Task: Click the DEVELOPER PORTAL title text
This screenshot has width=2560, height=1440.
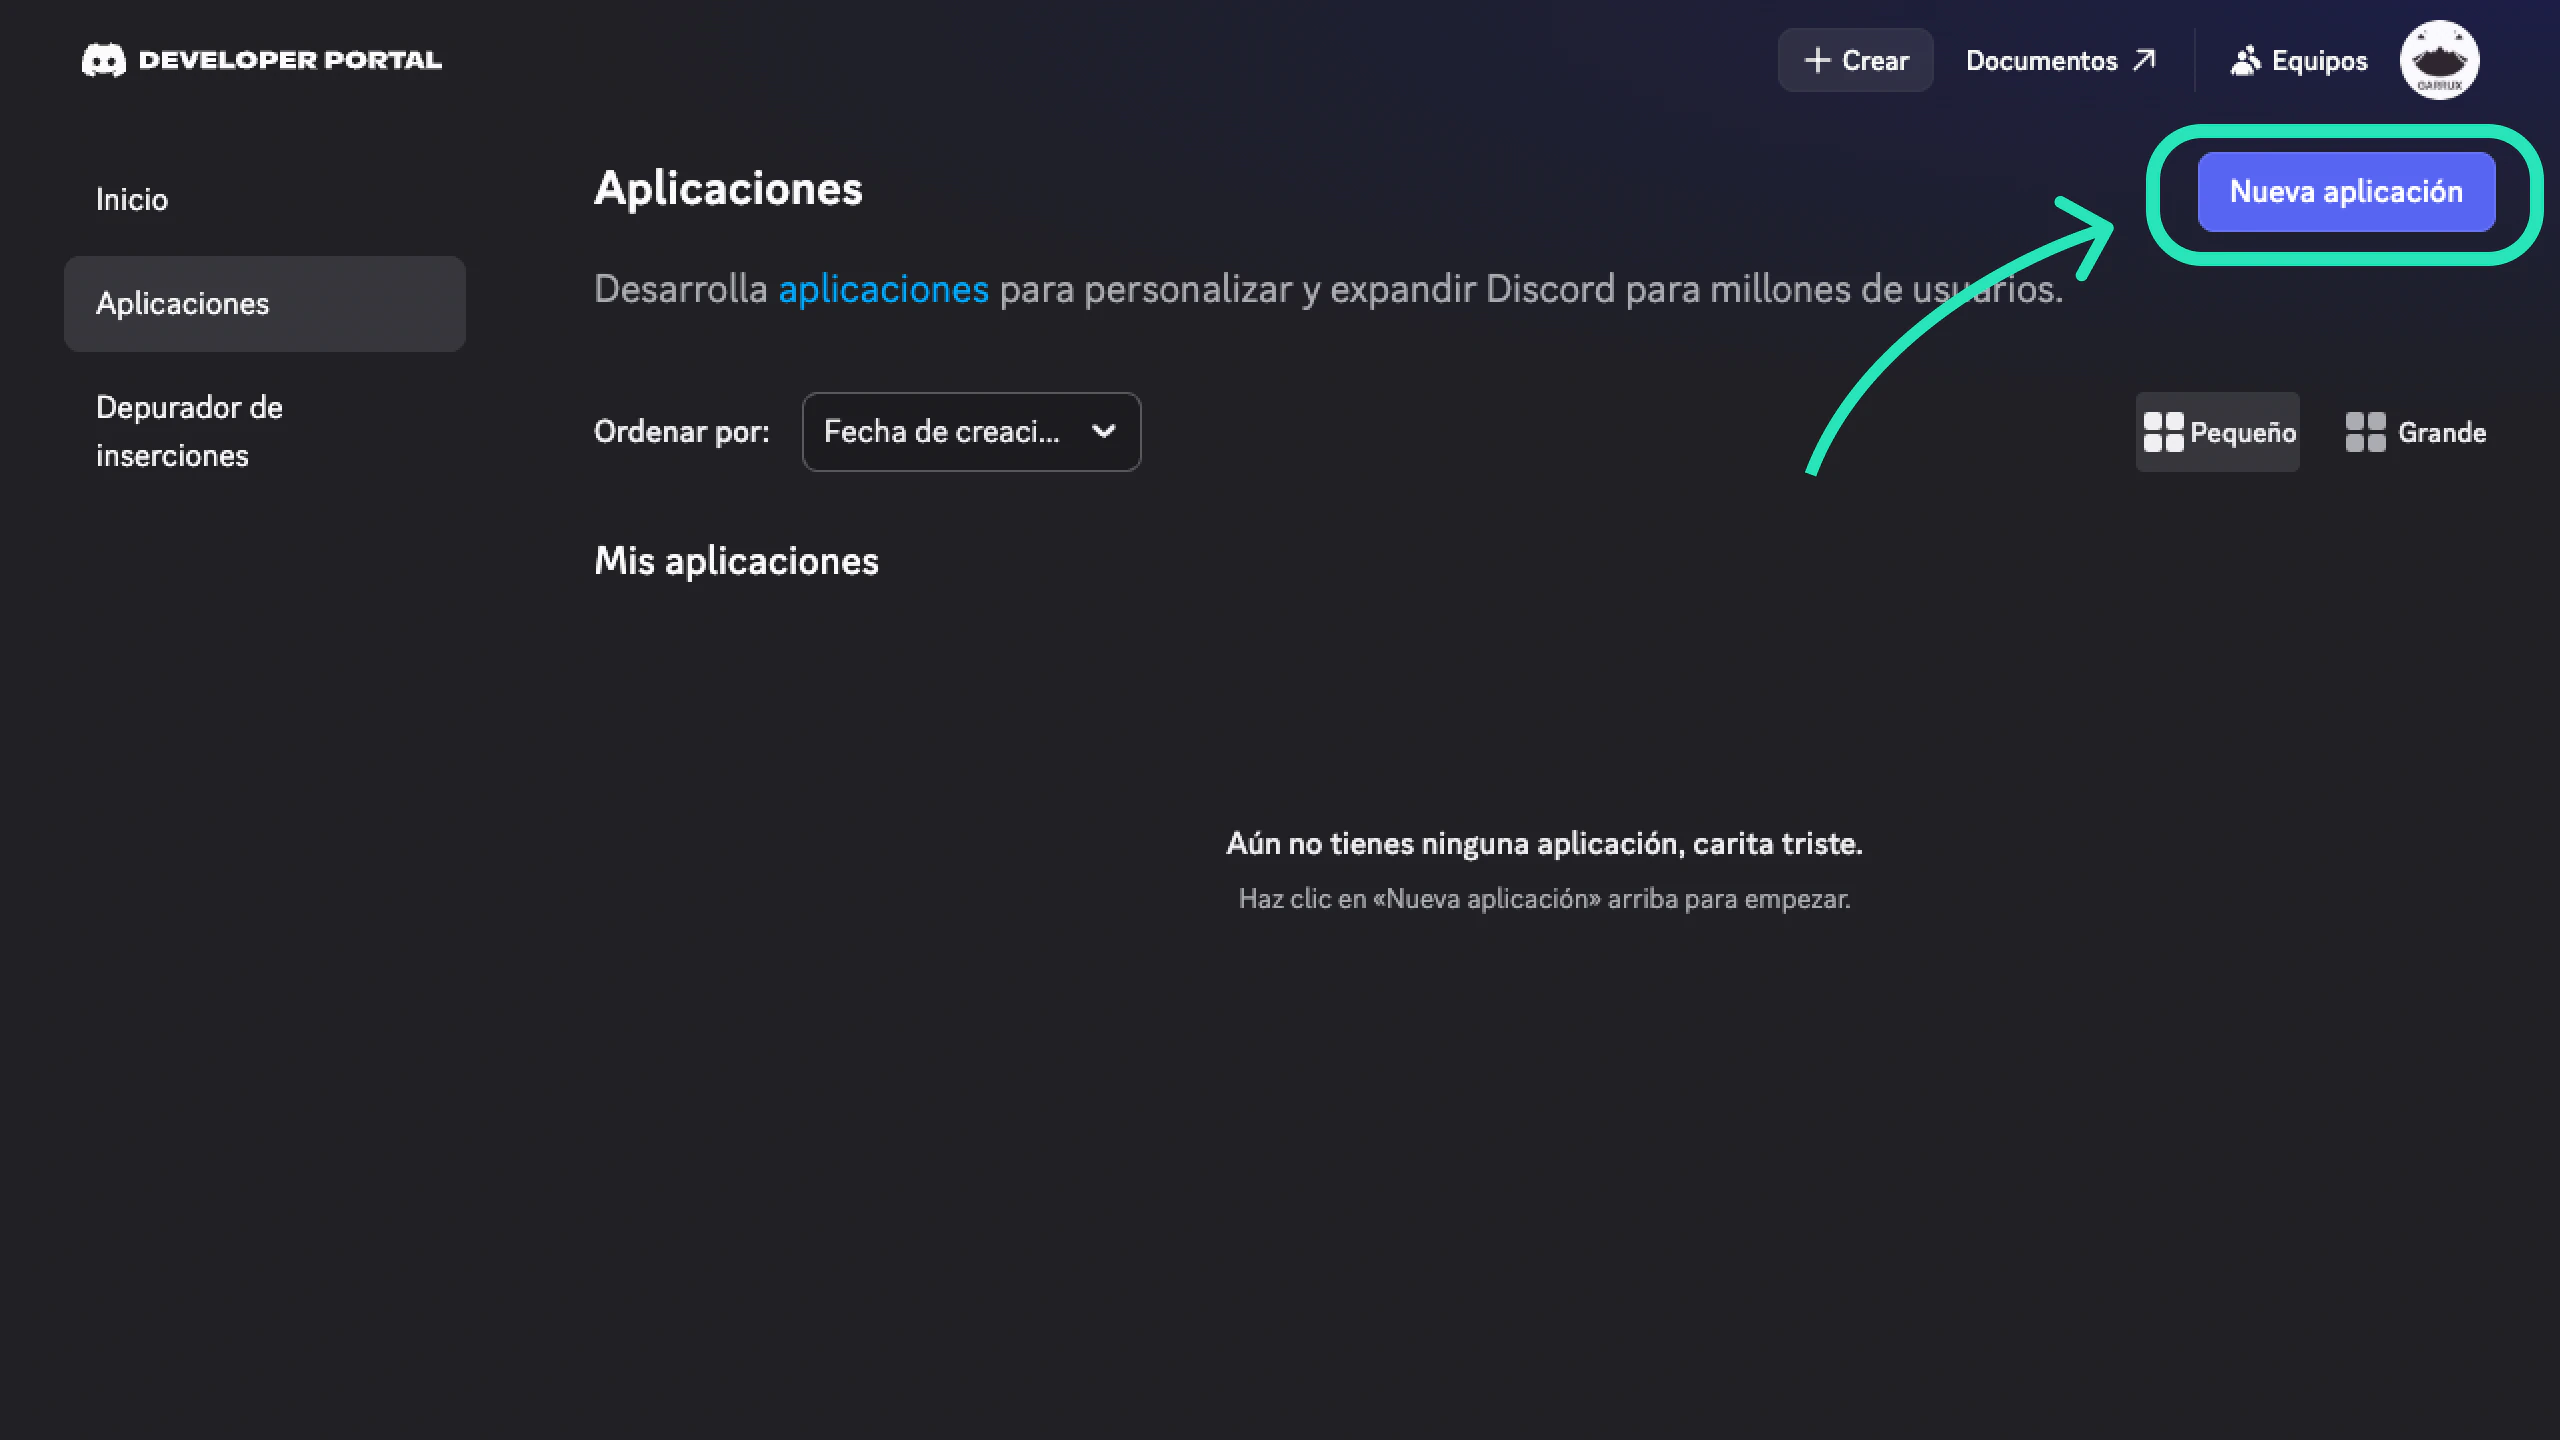Action: pos(290,60)
